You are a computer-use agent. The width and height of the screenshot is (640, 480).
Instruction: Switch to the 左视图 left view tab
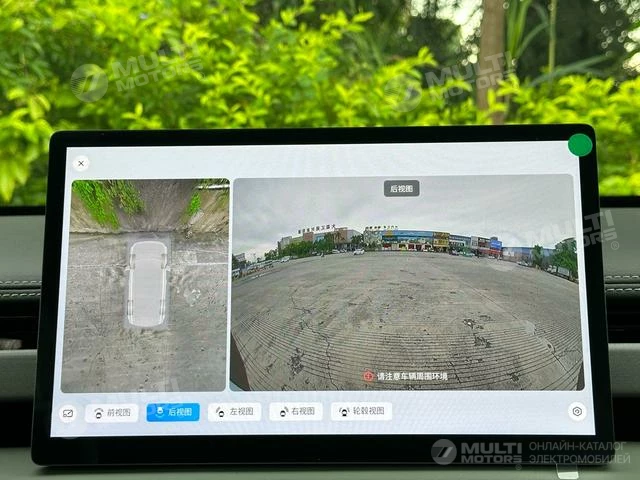234,412
